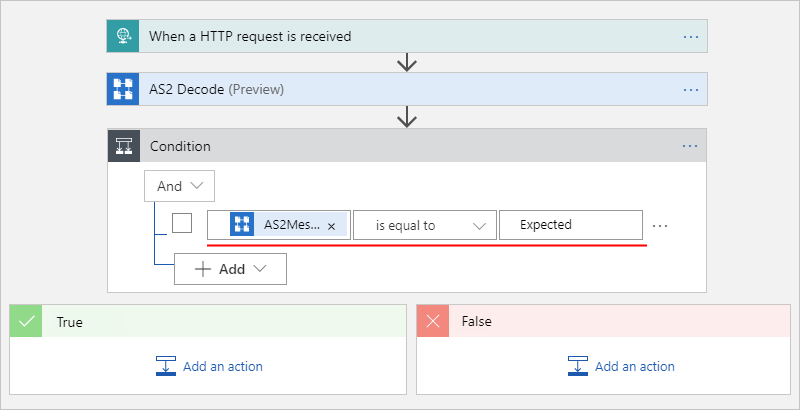This screenshot has width=800, height=410.
Task: Click the add-action icon in False branch
Action: [x=578, y=366]
